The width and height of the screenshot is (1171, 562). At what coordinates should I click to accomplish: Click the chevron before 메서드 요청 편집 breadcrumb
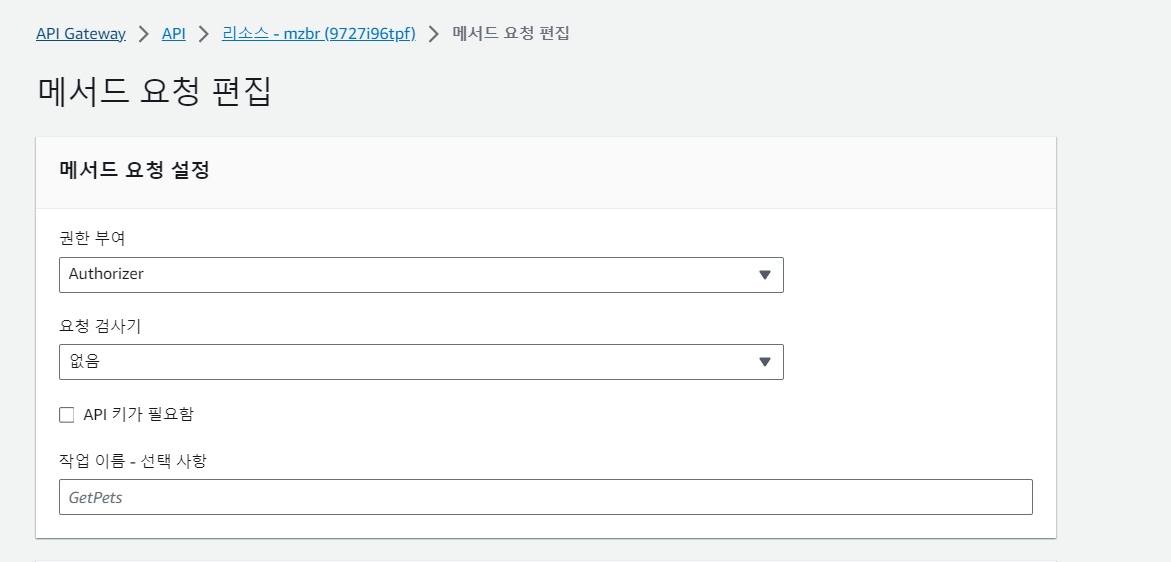click(x=434, y=34)
